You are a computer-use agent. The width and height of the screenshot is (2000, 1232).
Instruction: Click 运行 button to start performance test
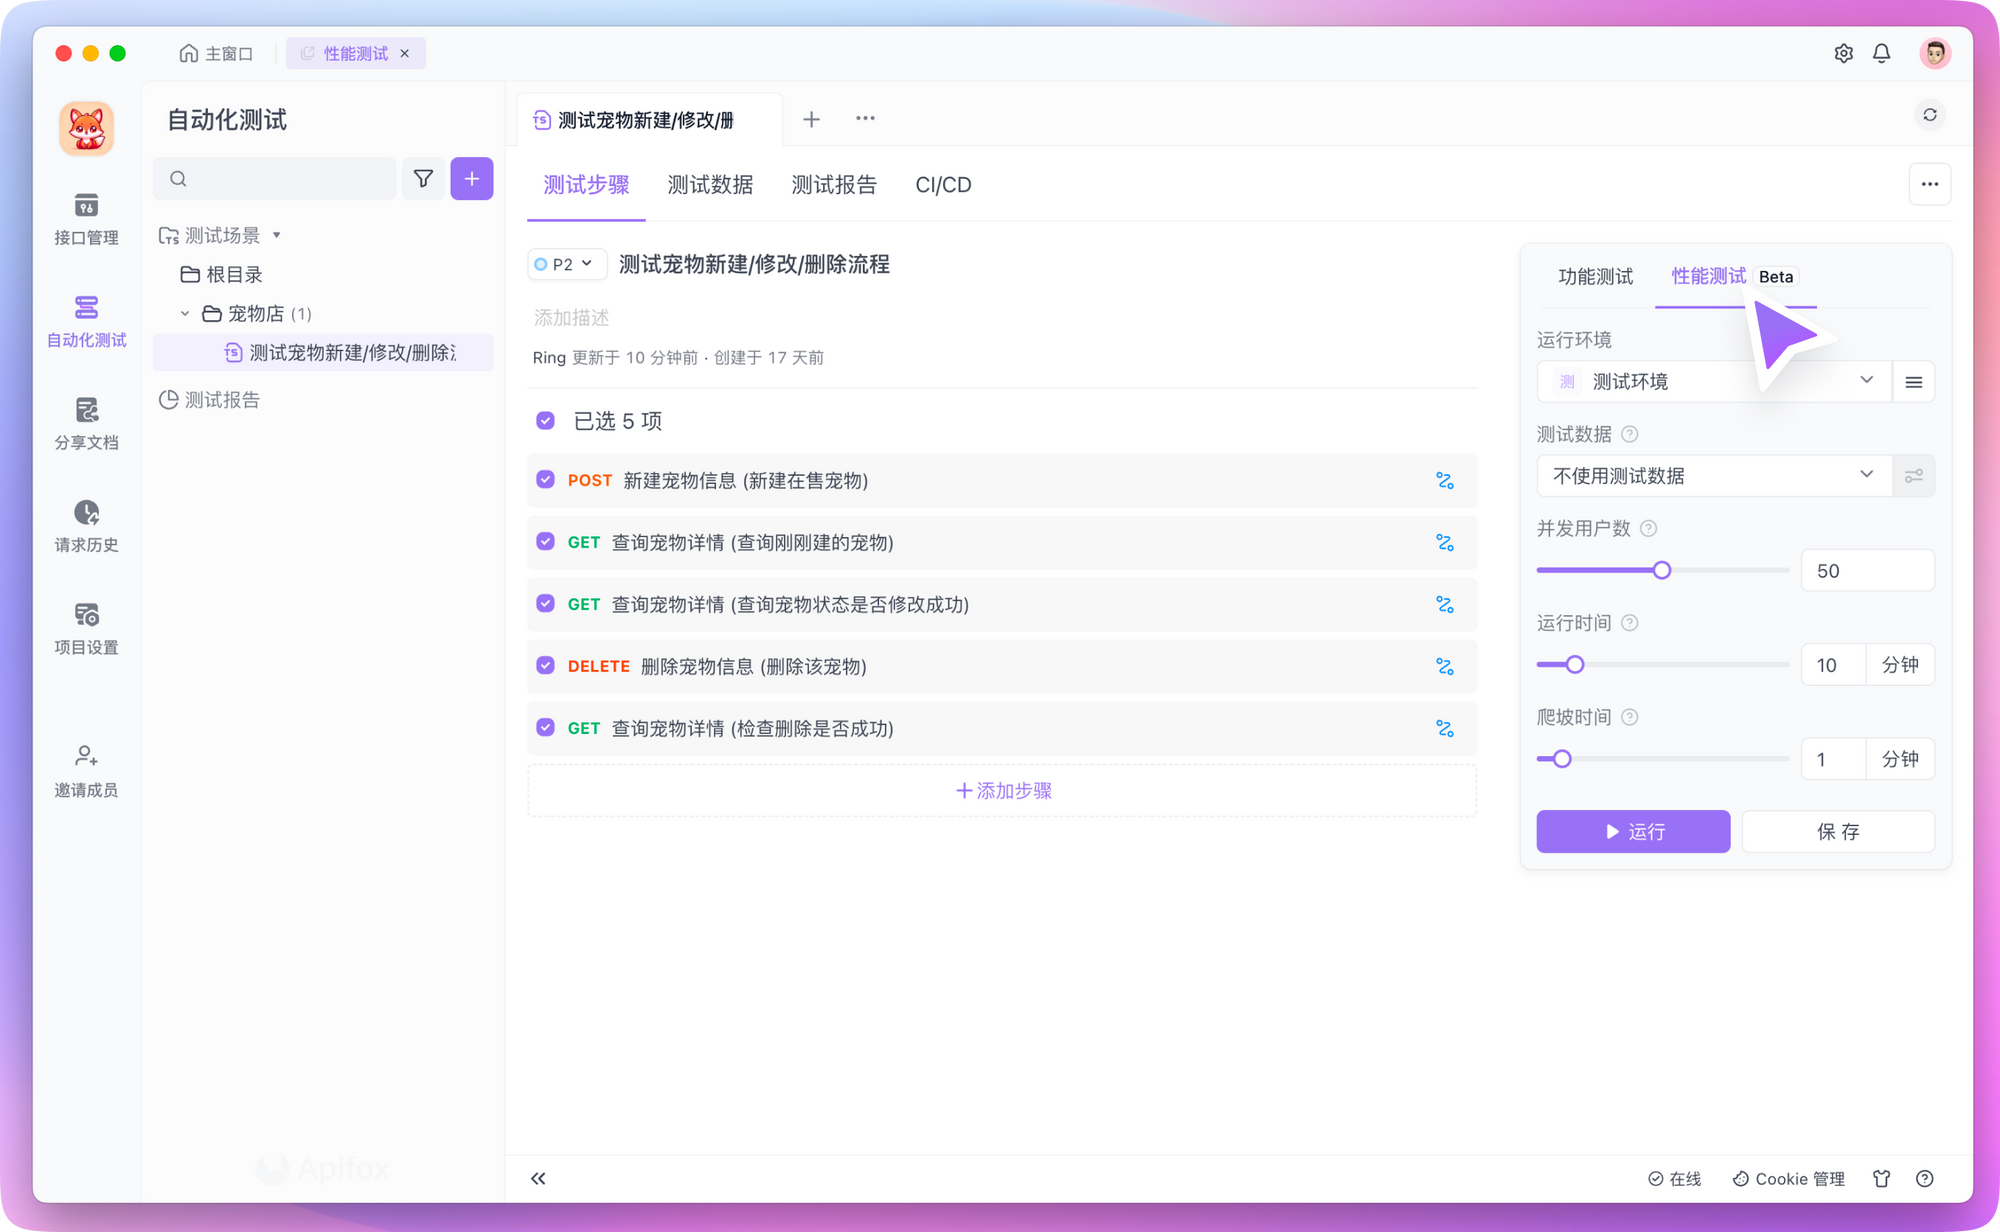(1634, 830)
